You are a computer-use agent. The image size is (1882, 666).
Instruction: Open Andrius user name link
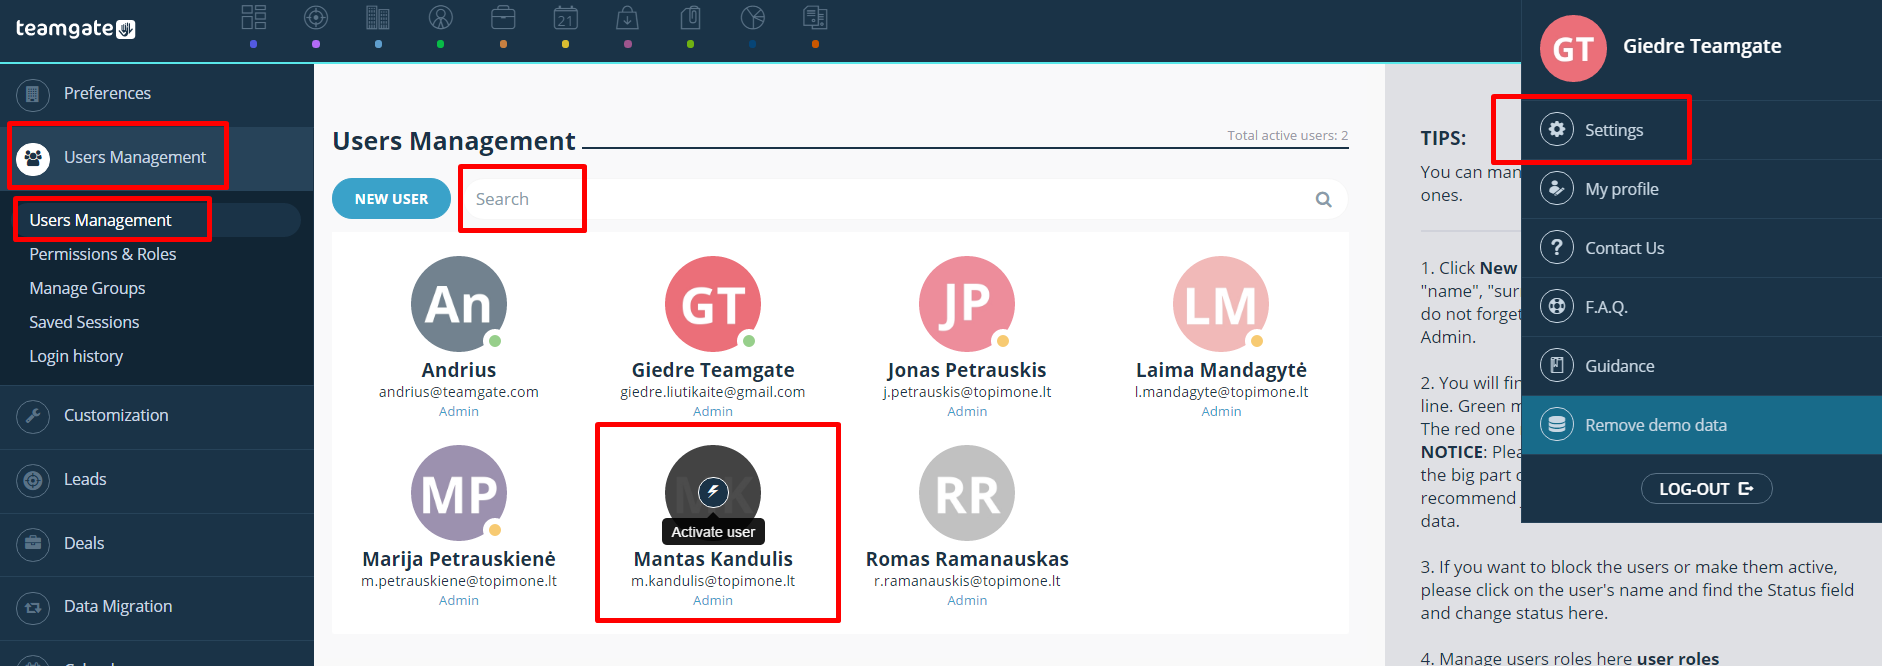pyautogui.click(x=459, y=370)
